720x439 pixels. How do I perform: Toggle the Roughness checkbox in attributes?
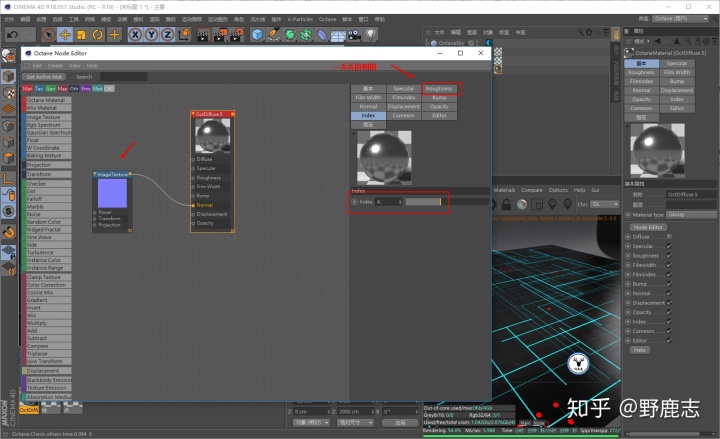pyautogui.click(x=669, y=256)
